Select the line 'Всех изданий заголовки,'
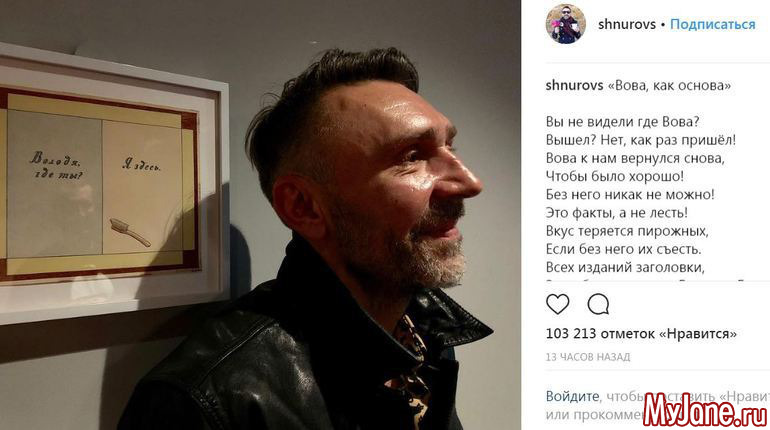This screenshot has height=430, width=770. [x=625, y=267]
